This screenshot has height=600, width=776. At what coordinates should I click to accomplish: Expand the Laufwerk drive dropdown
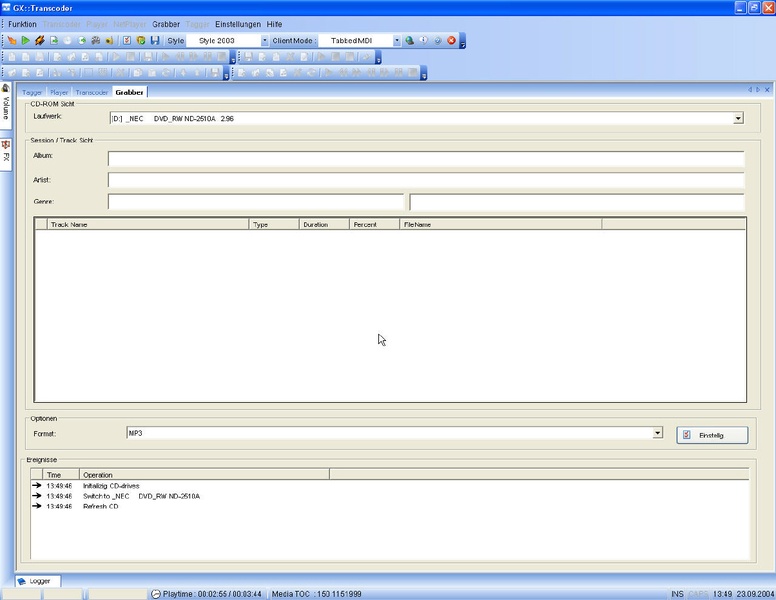pyautogui.click(x=738, y=118)
